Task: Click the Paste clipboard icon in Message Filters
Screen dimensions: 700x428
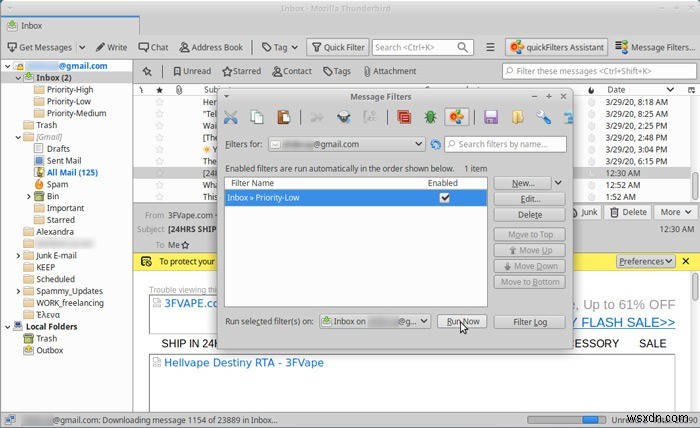Action: tap(283, 117)
